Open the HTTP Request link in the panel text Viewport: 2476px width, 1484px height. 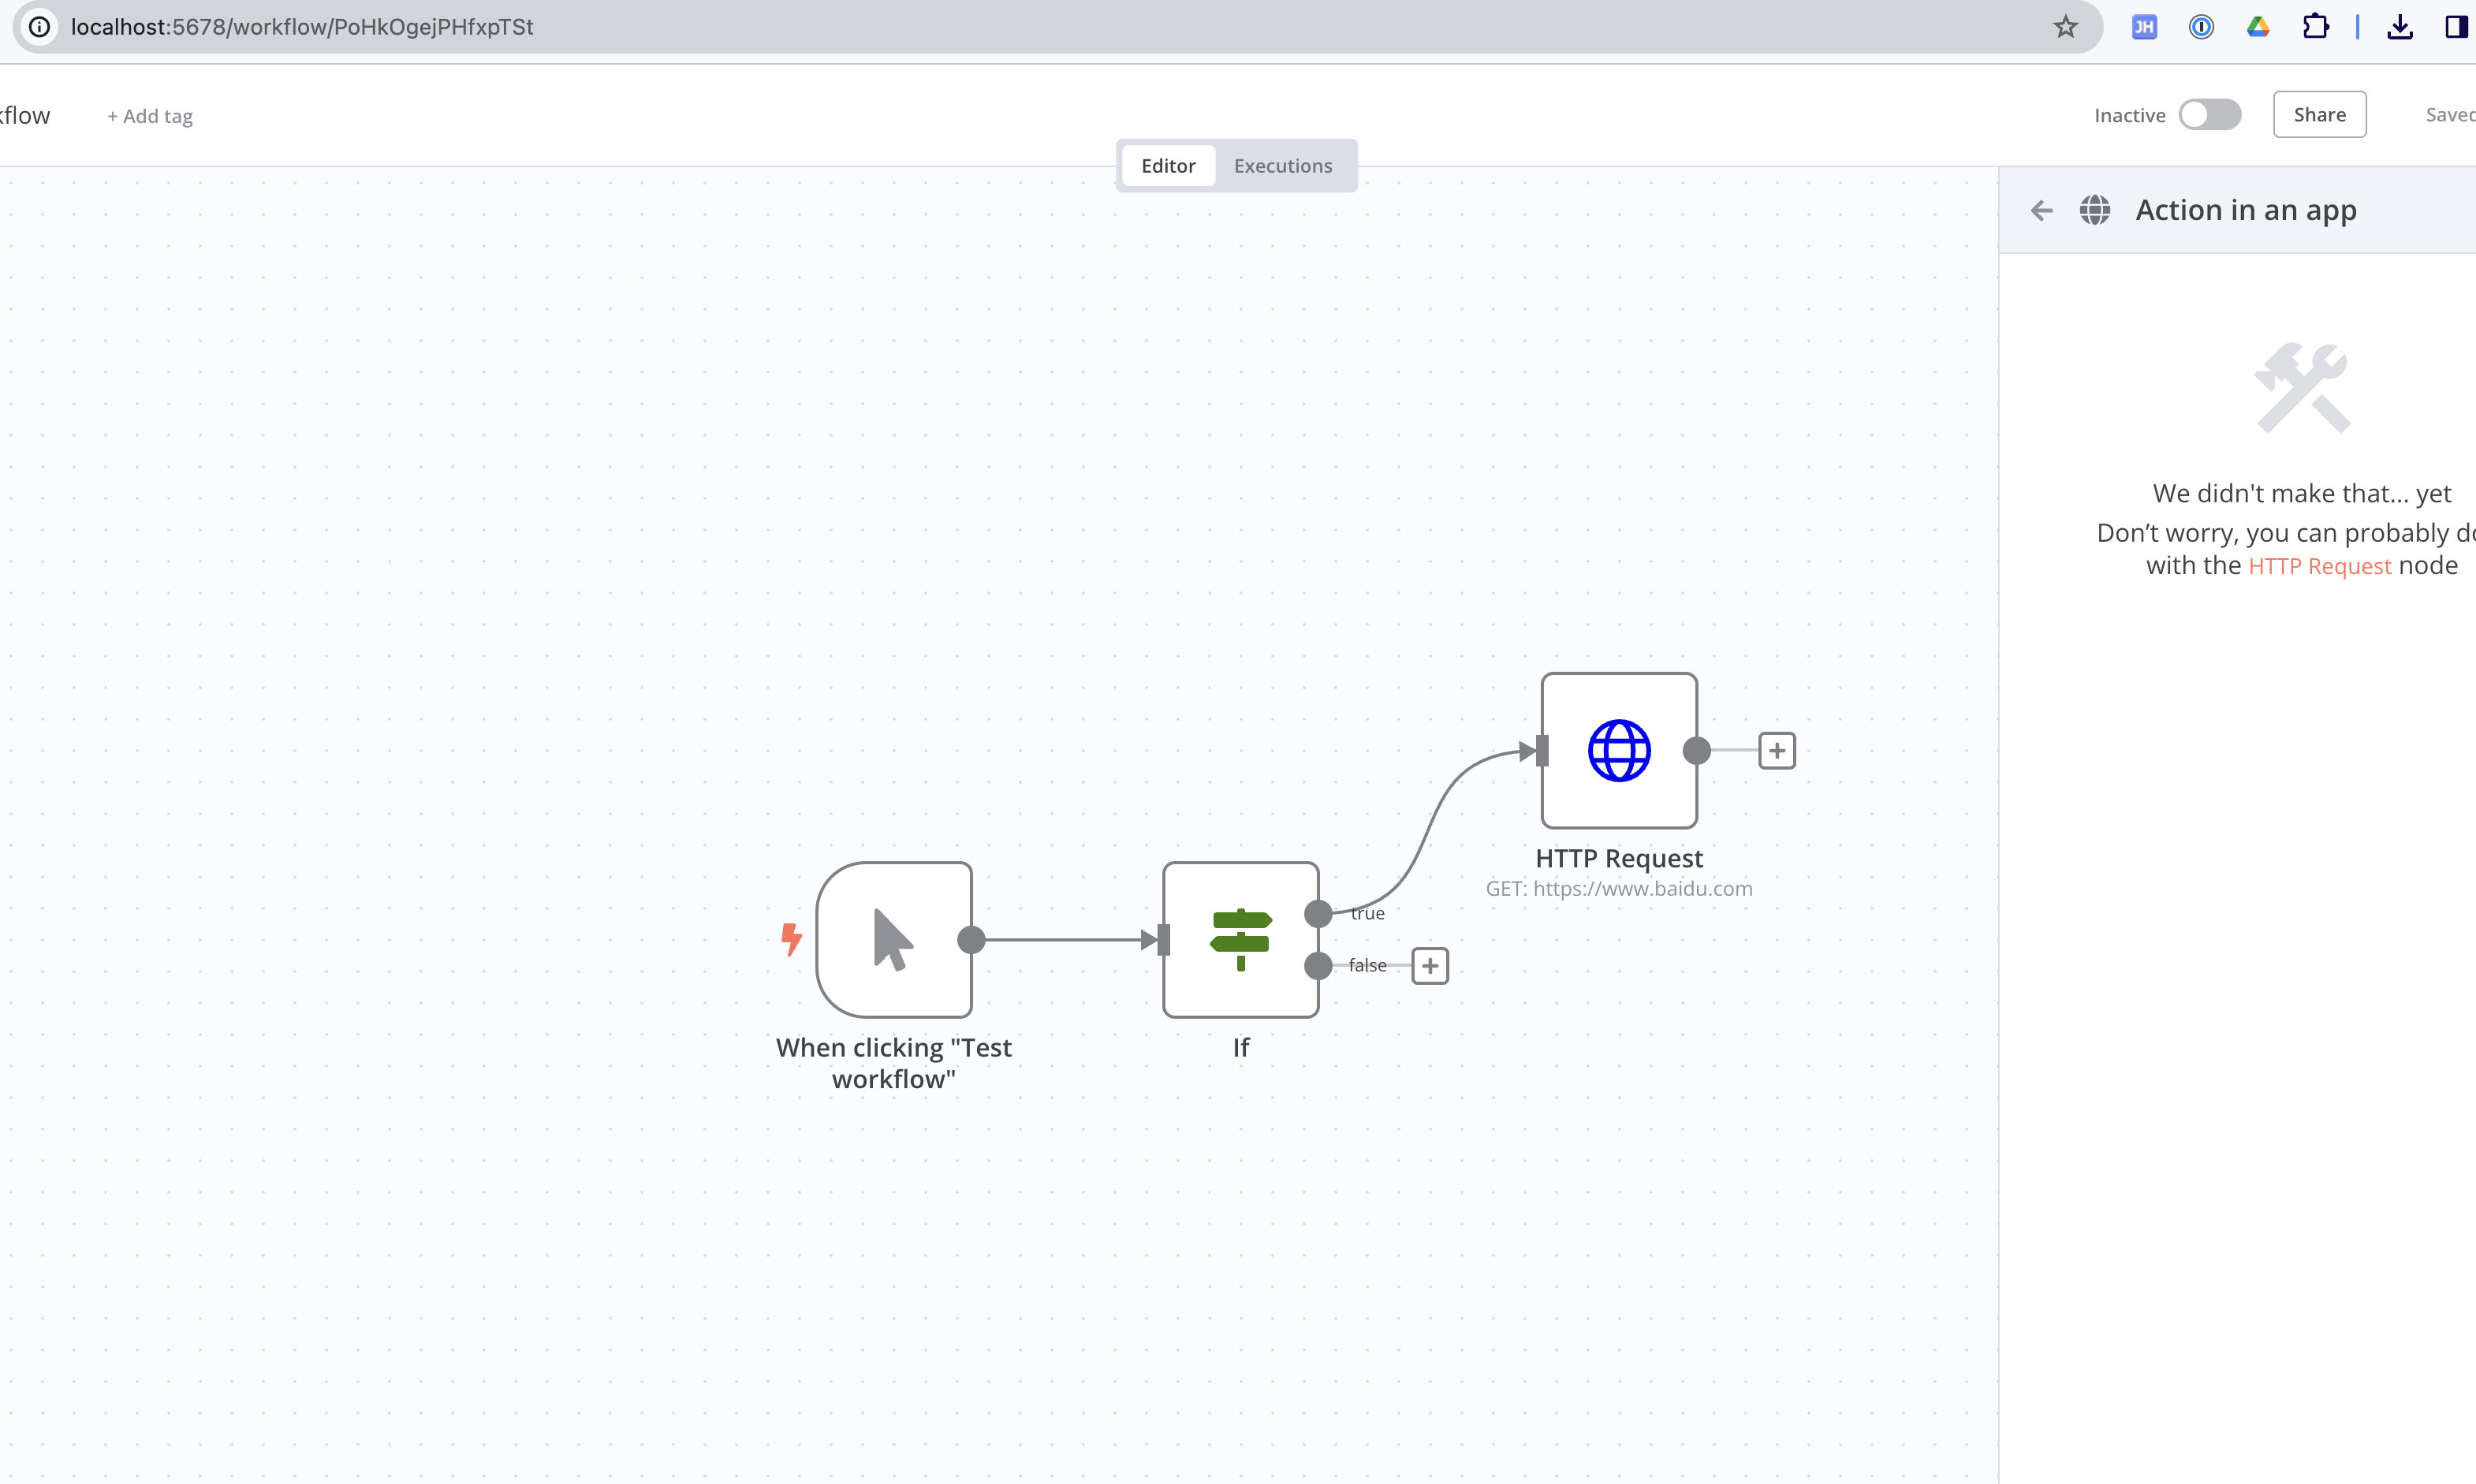point(2319,565)
